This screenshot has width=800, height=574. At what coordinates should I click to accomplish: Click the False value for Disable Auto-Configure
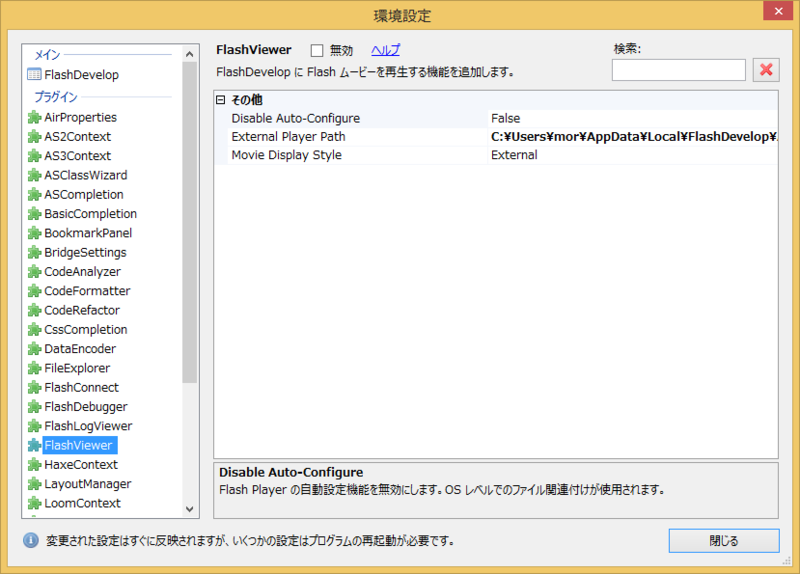point(506,118)
